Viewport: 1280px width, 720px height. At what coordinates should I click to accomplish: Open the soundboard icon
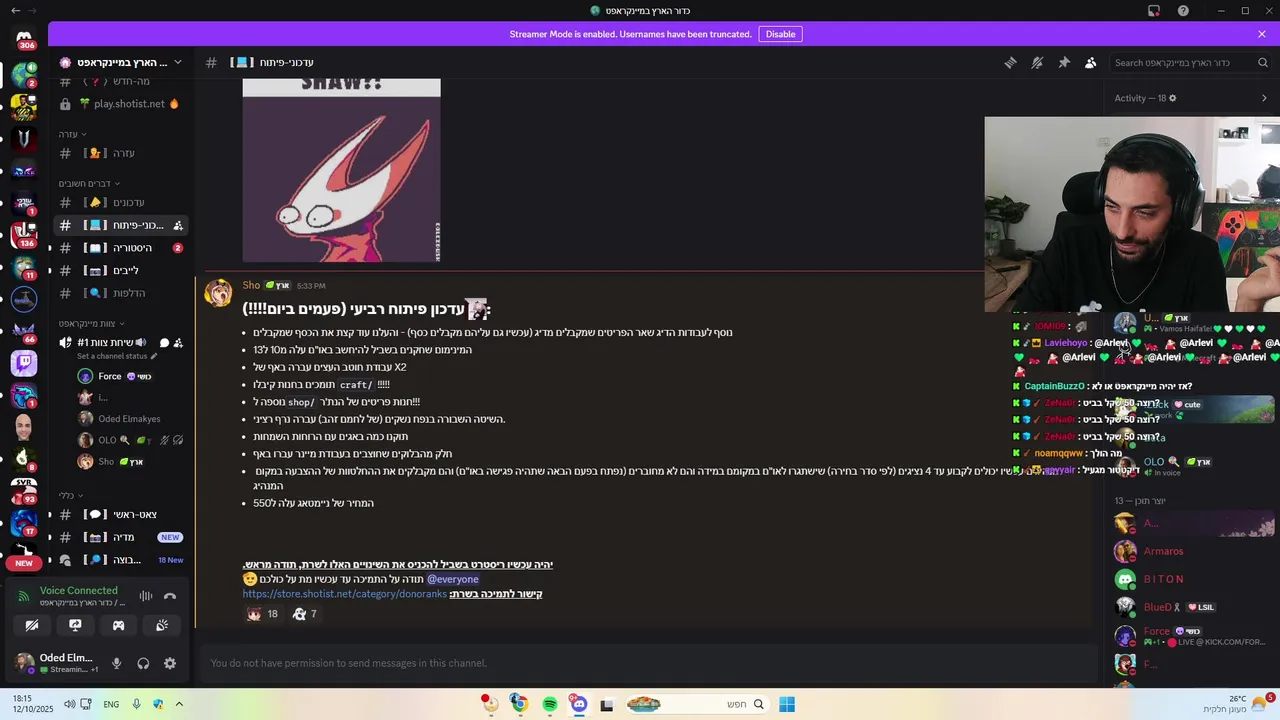click(162, 625)
